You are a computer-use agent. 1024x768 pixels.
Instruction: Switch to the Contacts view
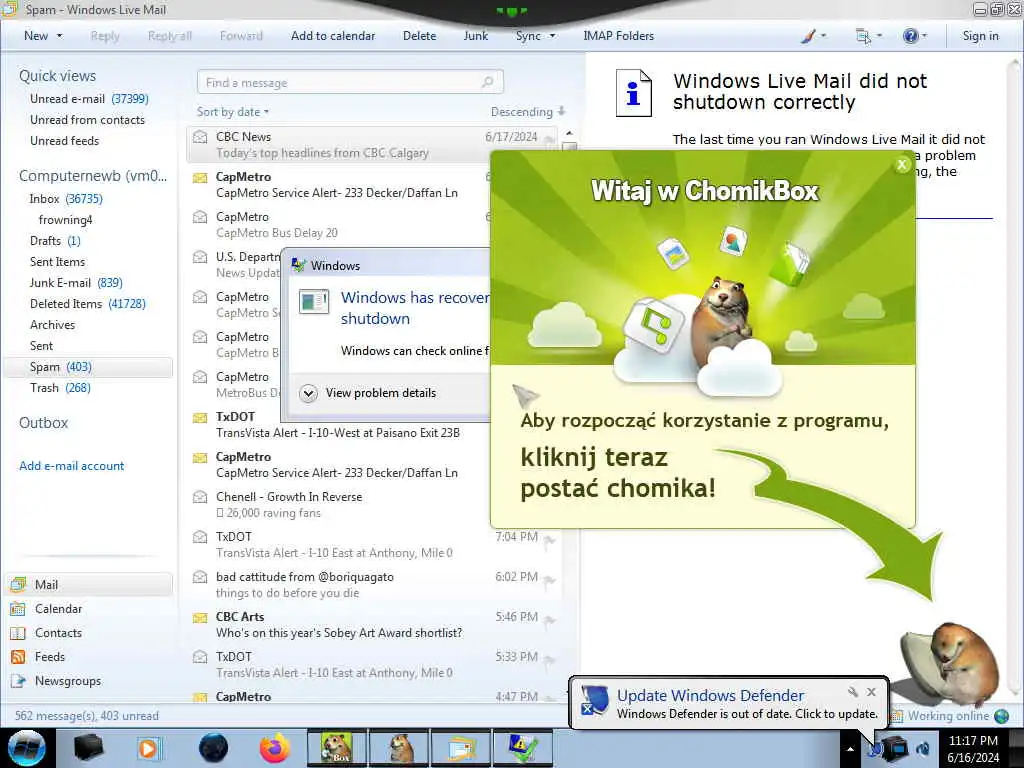(58, 633)
